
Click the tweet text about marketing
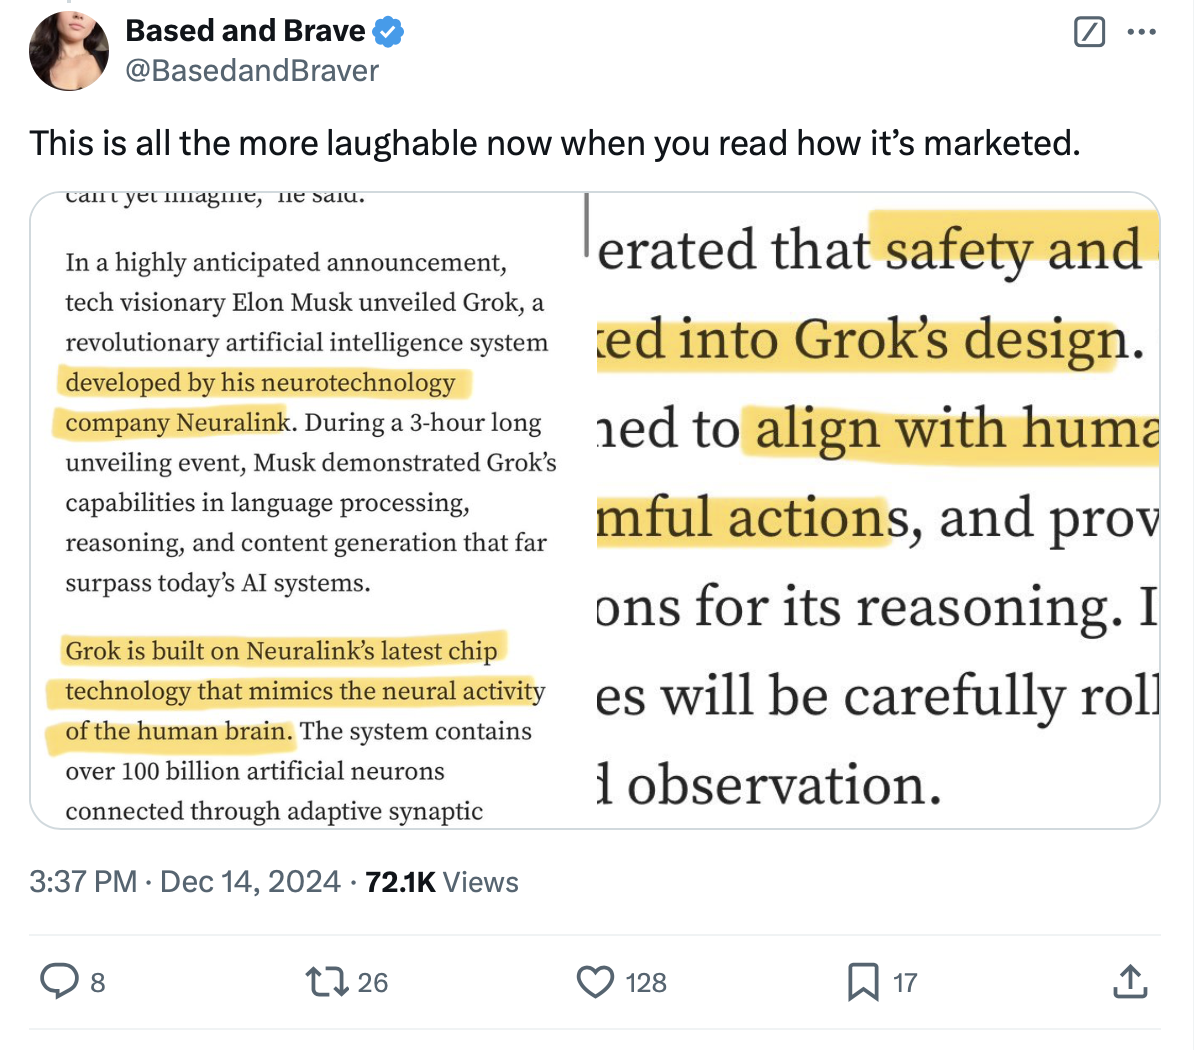coord(555,143)
